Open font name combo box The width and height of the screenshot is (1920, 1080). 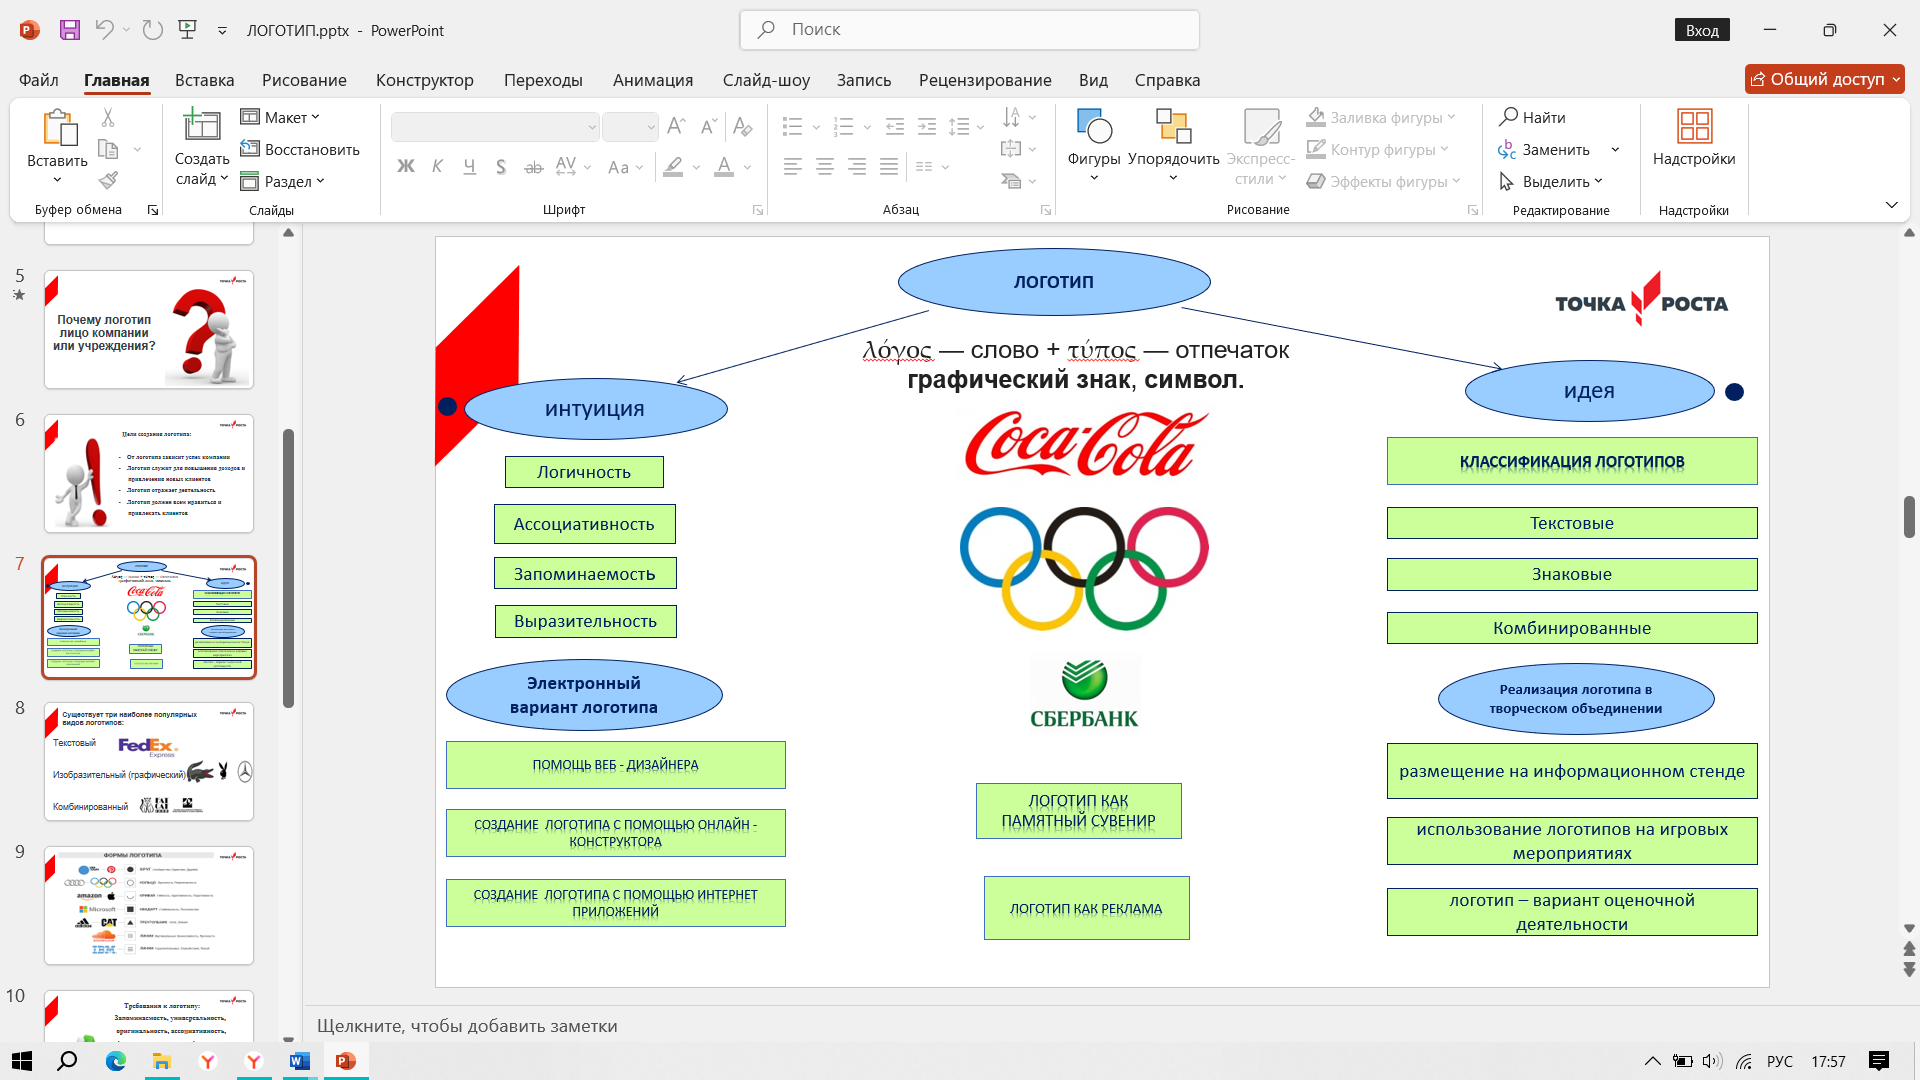point(495,127)
